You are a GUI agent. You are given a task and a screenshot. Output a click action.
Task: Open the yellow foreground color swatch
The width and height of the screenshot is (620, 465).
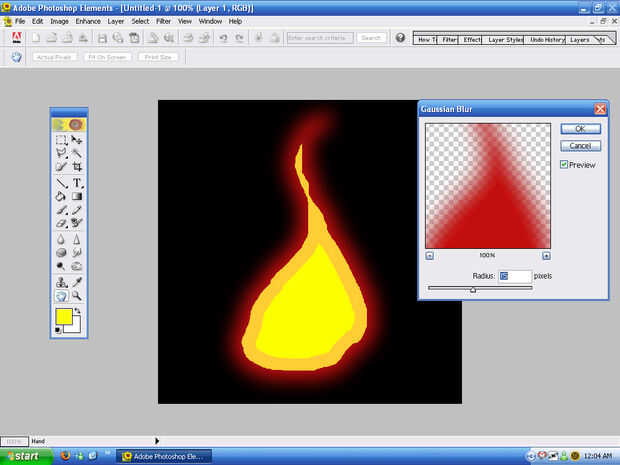(64, 316)
